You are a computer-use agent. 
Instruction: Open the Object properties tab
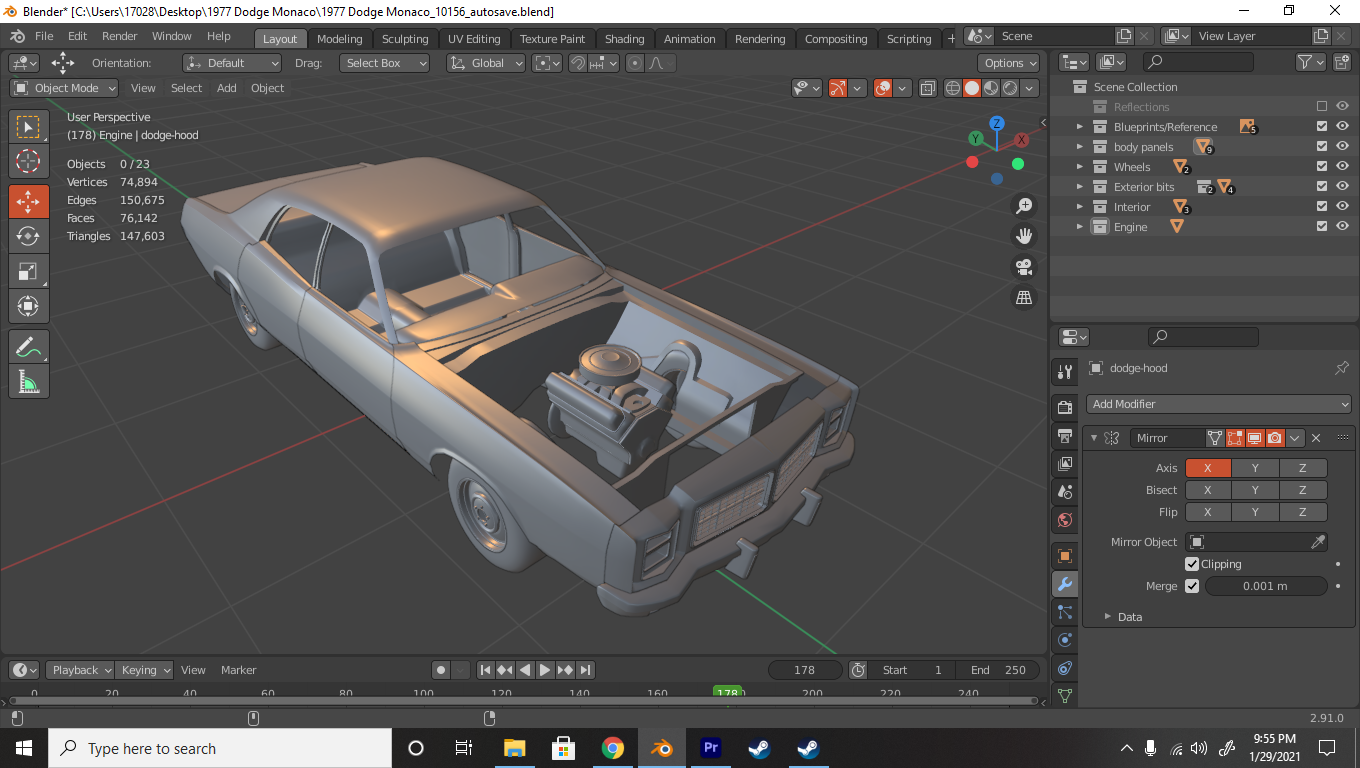click(x=1065, y=556)
